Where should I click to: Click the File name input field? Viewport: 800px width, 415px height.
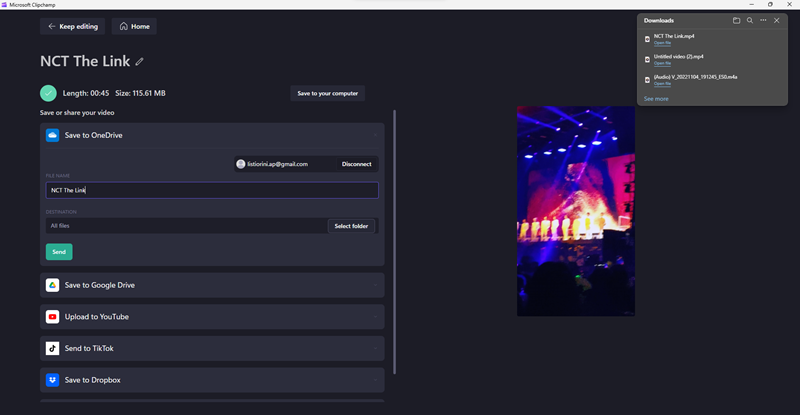pos(212,190)
